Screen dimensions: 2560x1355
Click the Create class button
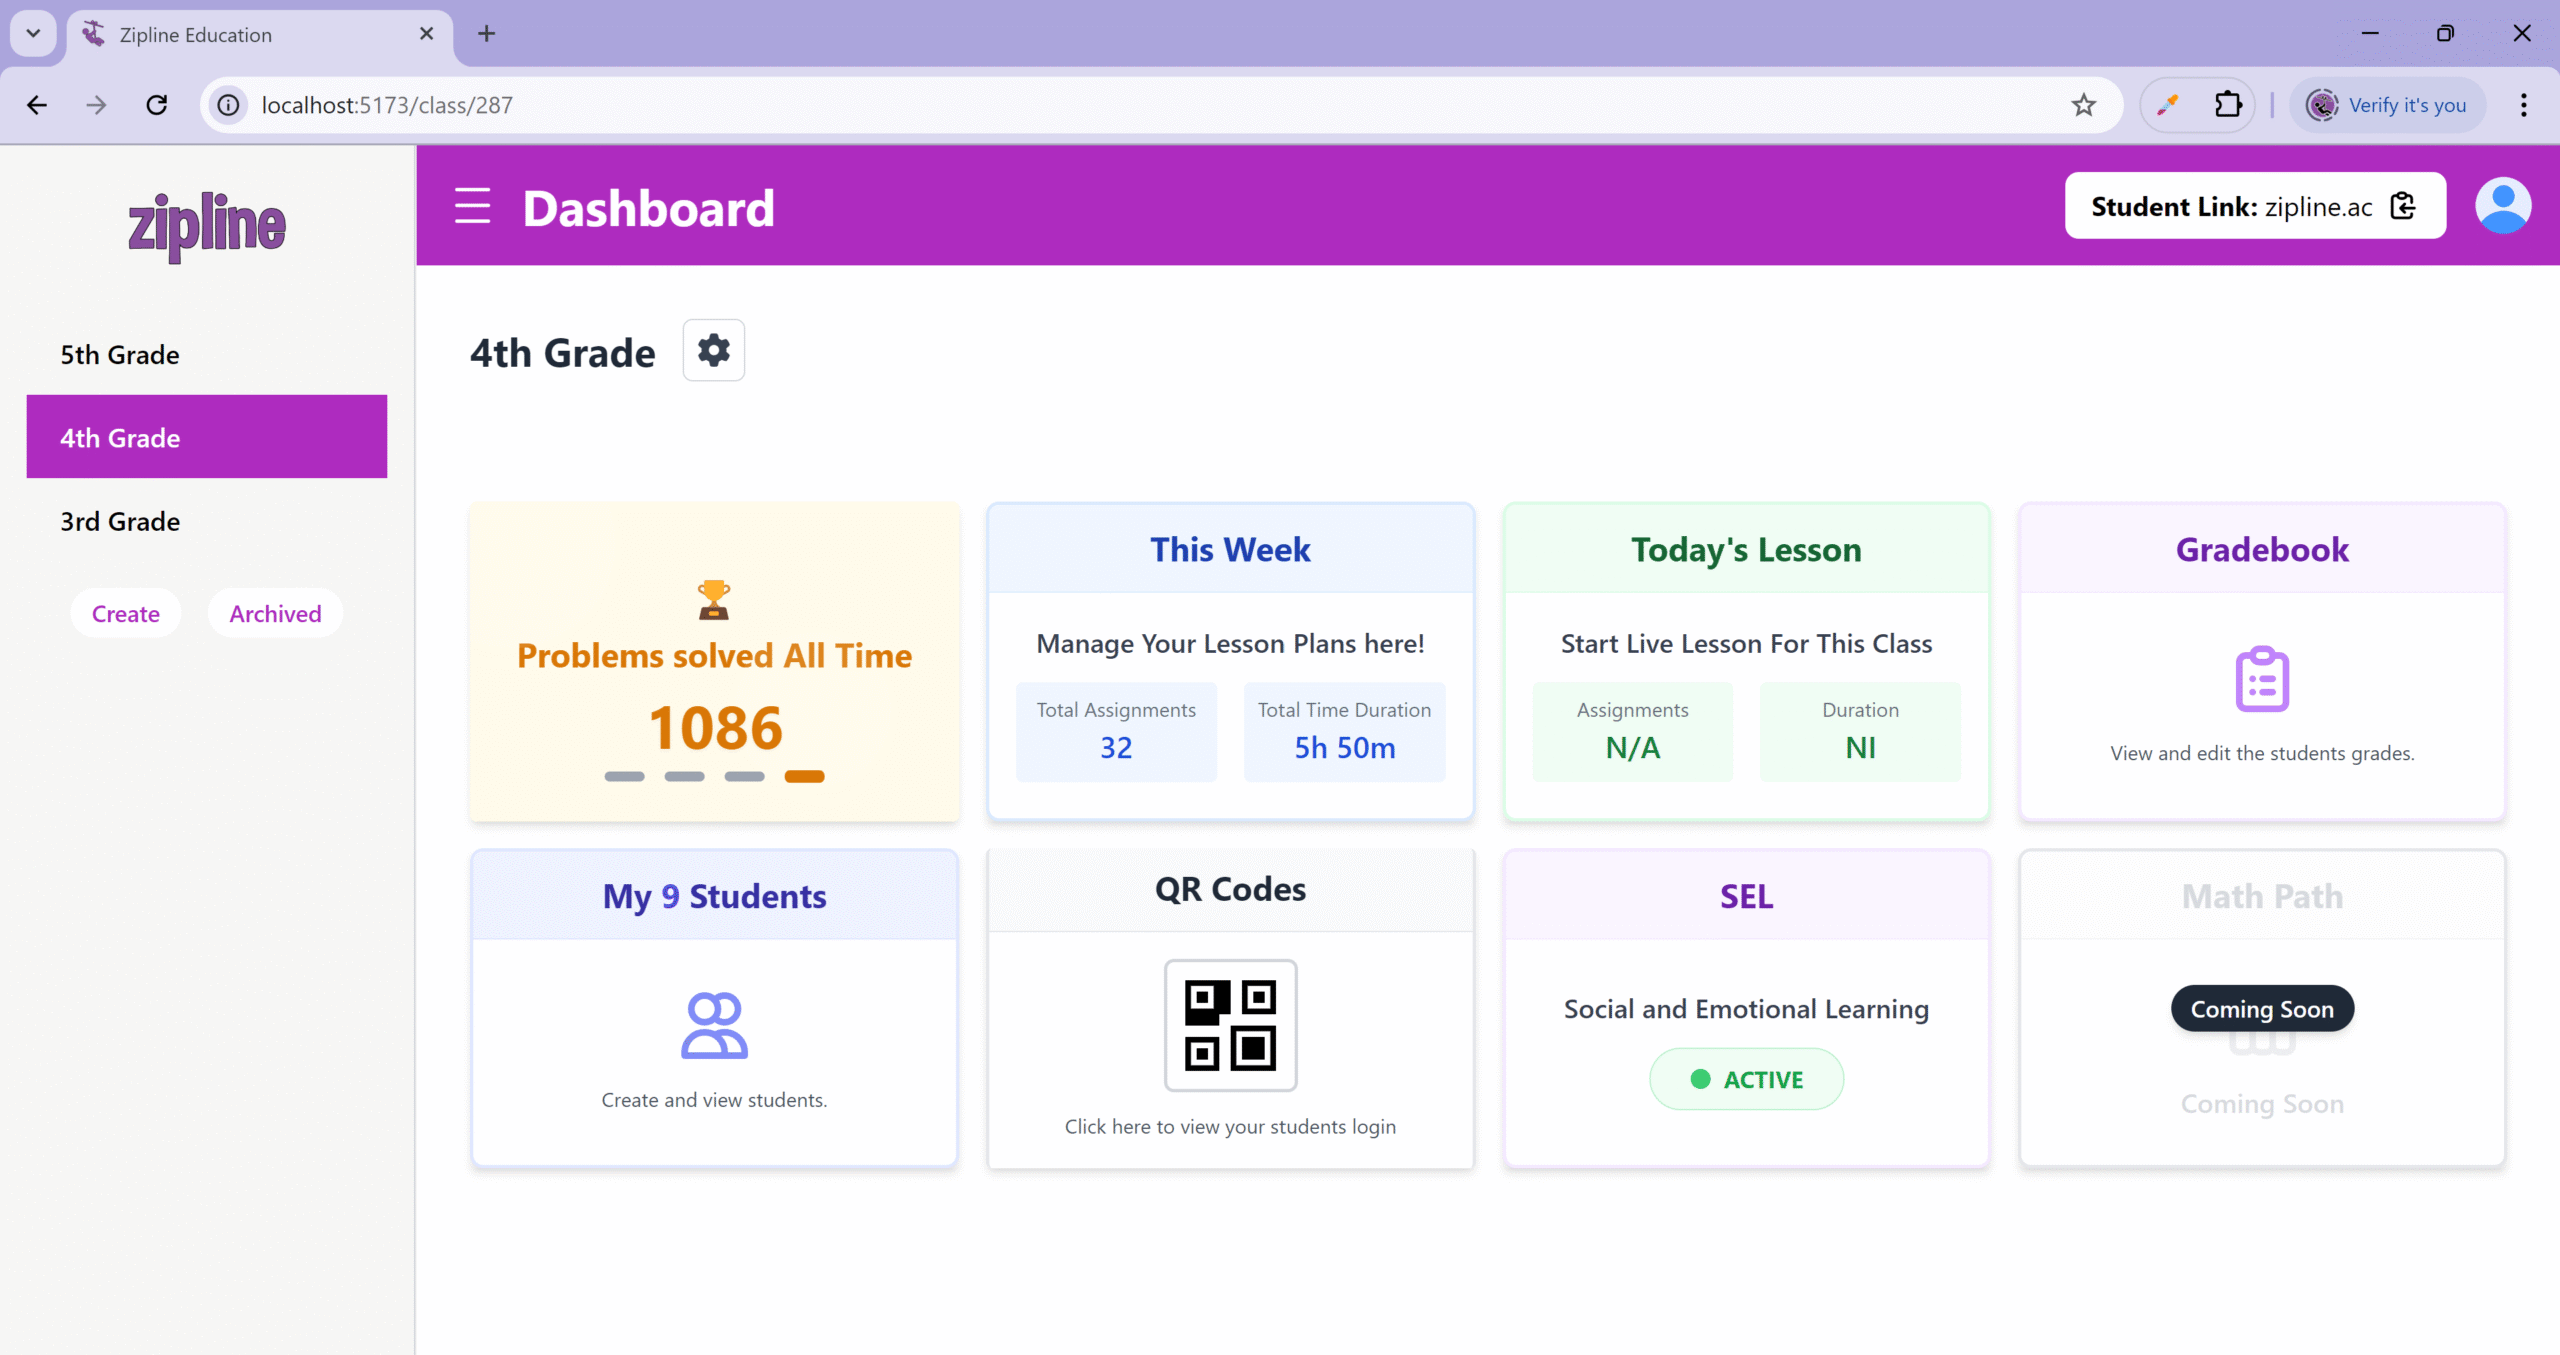tap(126, 613)
